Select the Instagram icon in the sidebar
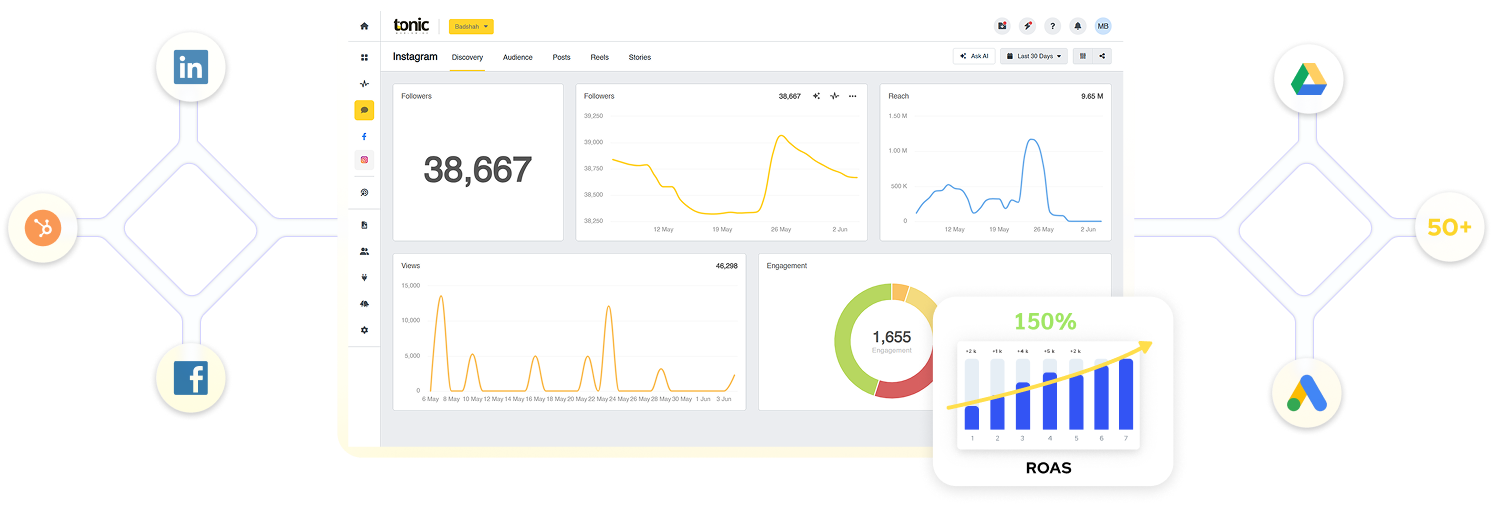Screen dimensions: 1493x506 [364, 160]
